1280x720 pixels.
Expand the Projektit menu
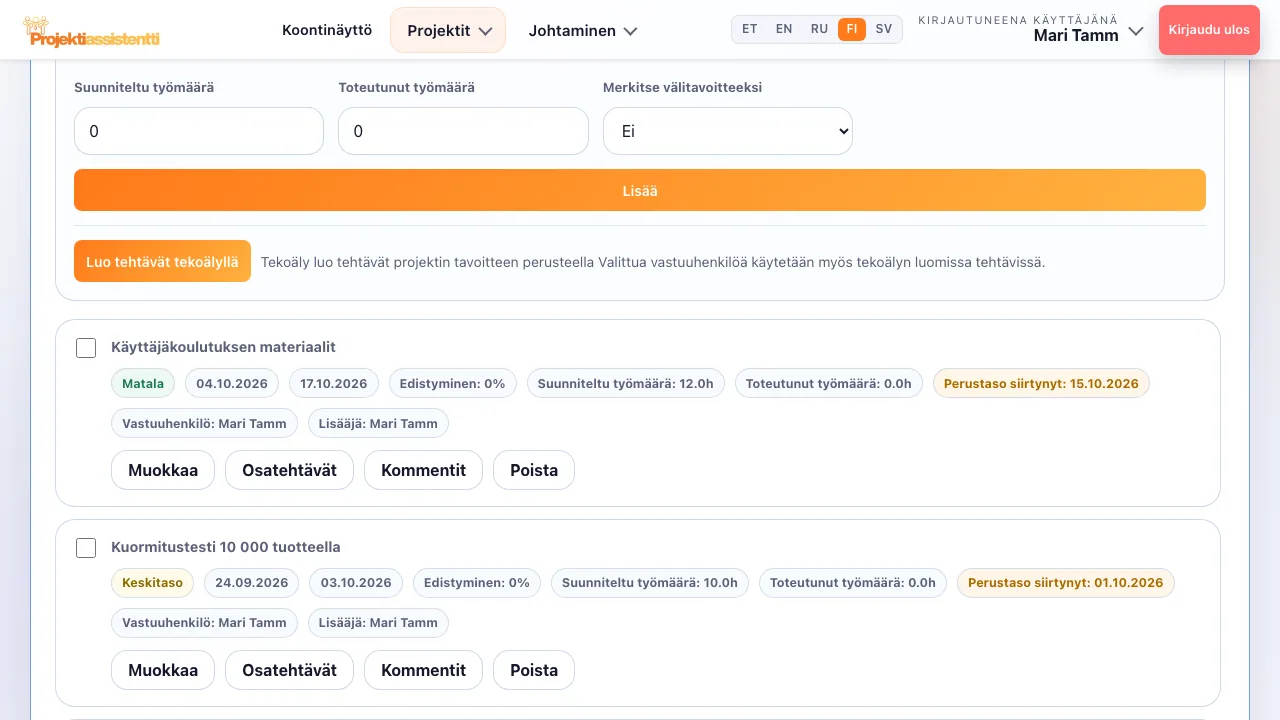click(448, 30)
